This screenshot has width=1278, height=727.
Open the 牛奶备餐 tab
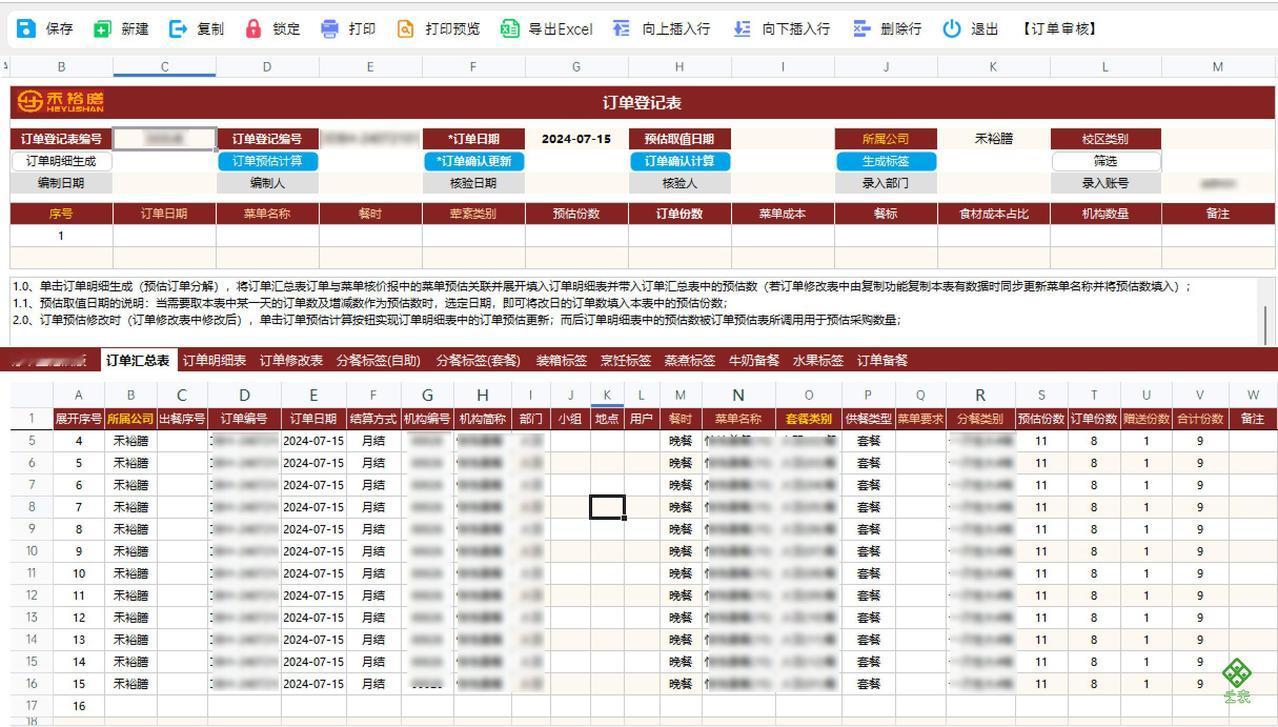coord(753,360)
